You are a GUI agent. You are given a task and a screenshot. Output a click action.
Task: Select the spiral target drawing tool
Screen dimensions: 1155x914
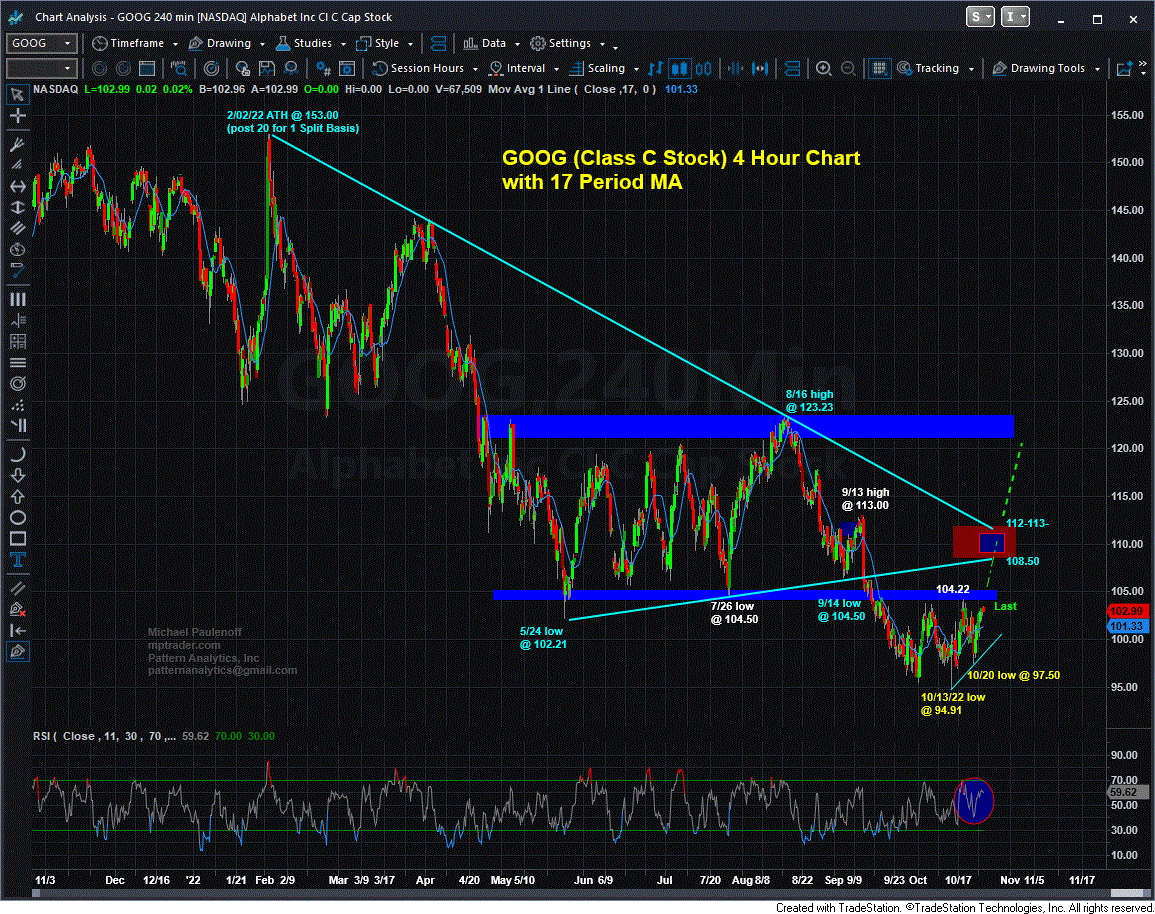(x=18, y=384)
